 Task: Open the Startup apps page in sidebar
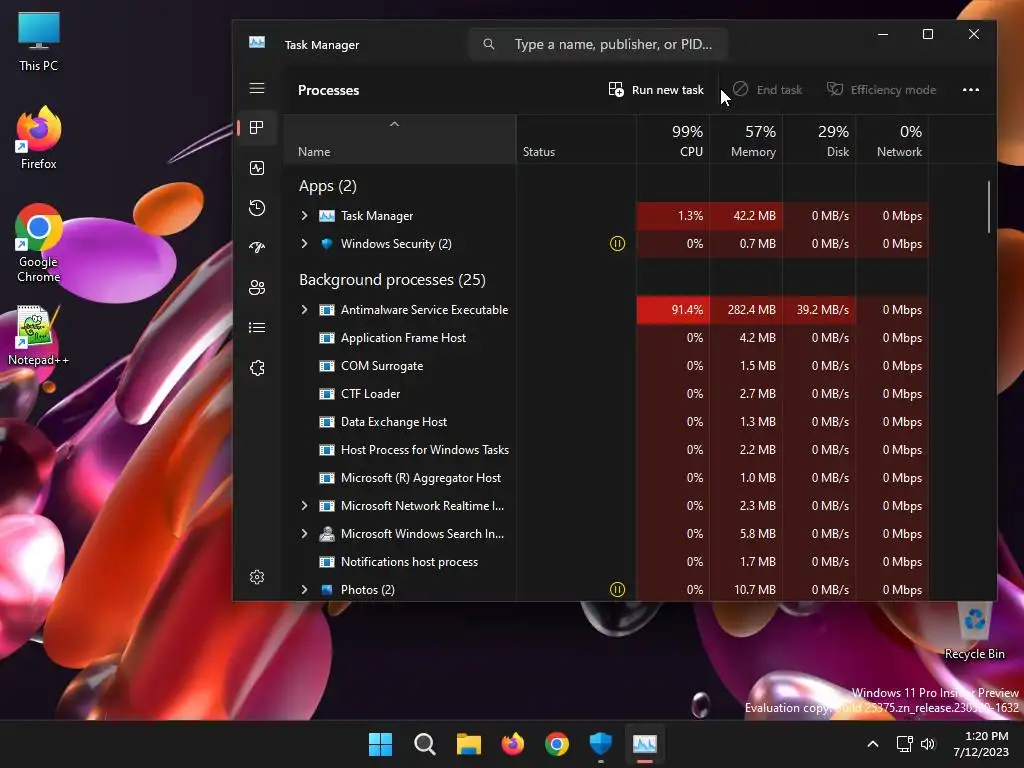257,248
